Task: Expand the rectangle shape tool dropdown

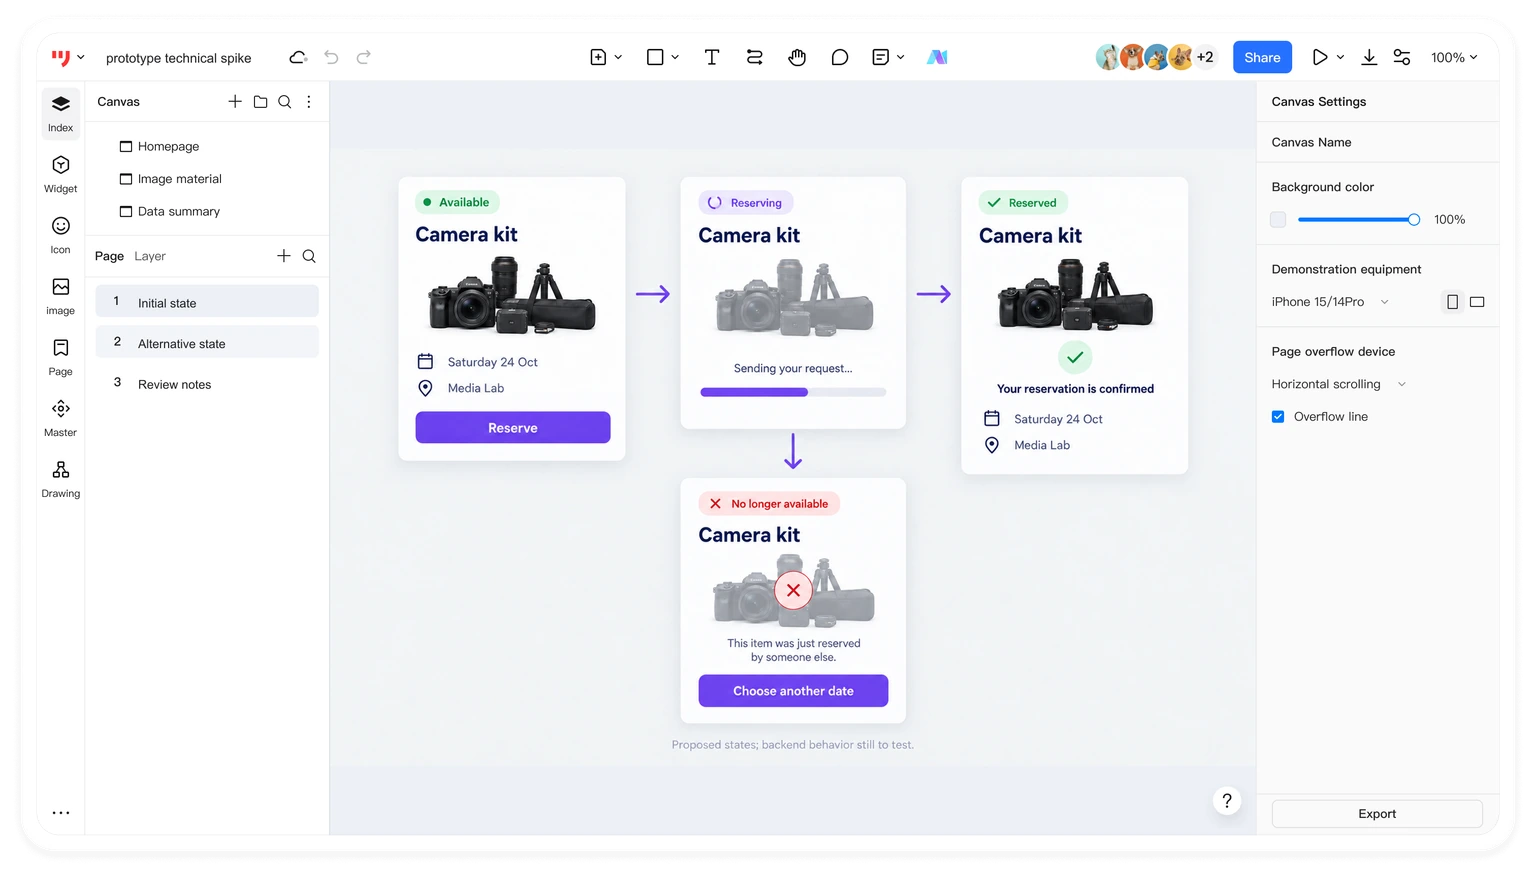Action: click(675, 57)
